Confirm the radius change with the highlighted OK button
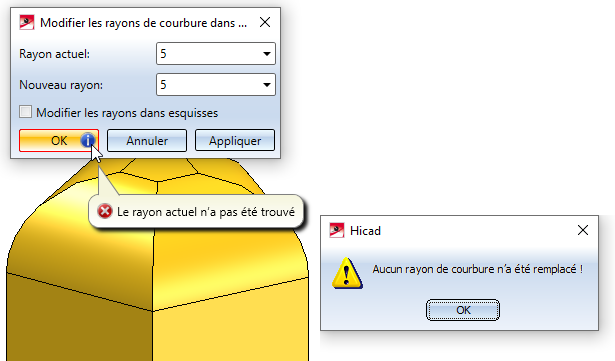The image size is (615, 361). click(x=59, y=140)
